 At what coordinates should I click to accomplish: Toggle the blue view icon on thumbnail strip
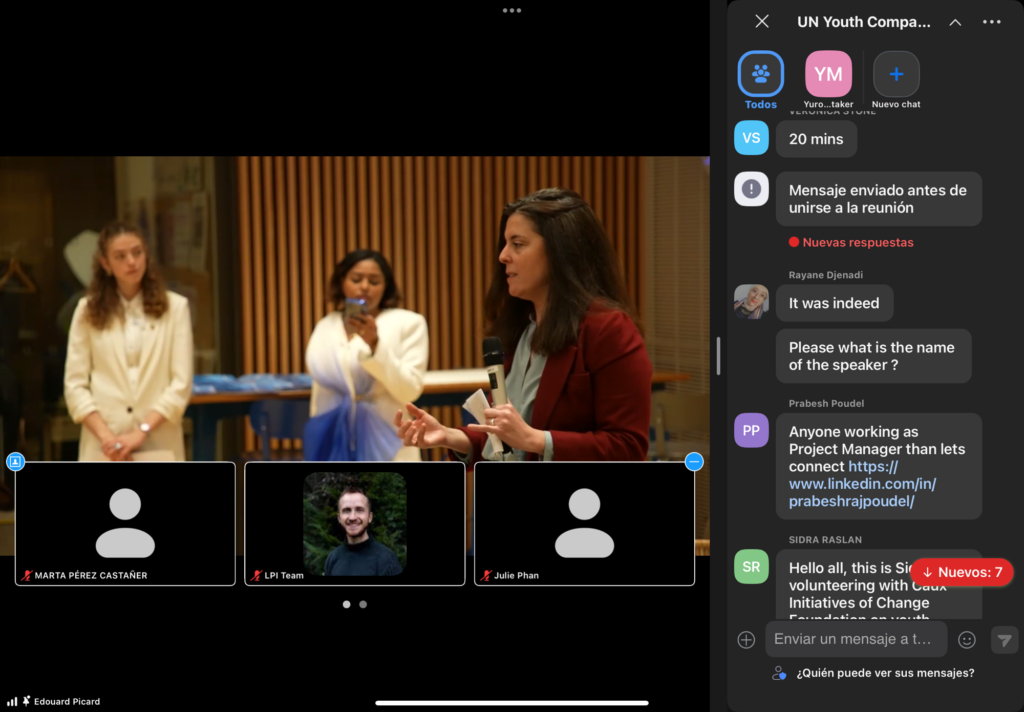(15, 461)
